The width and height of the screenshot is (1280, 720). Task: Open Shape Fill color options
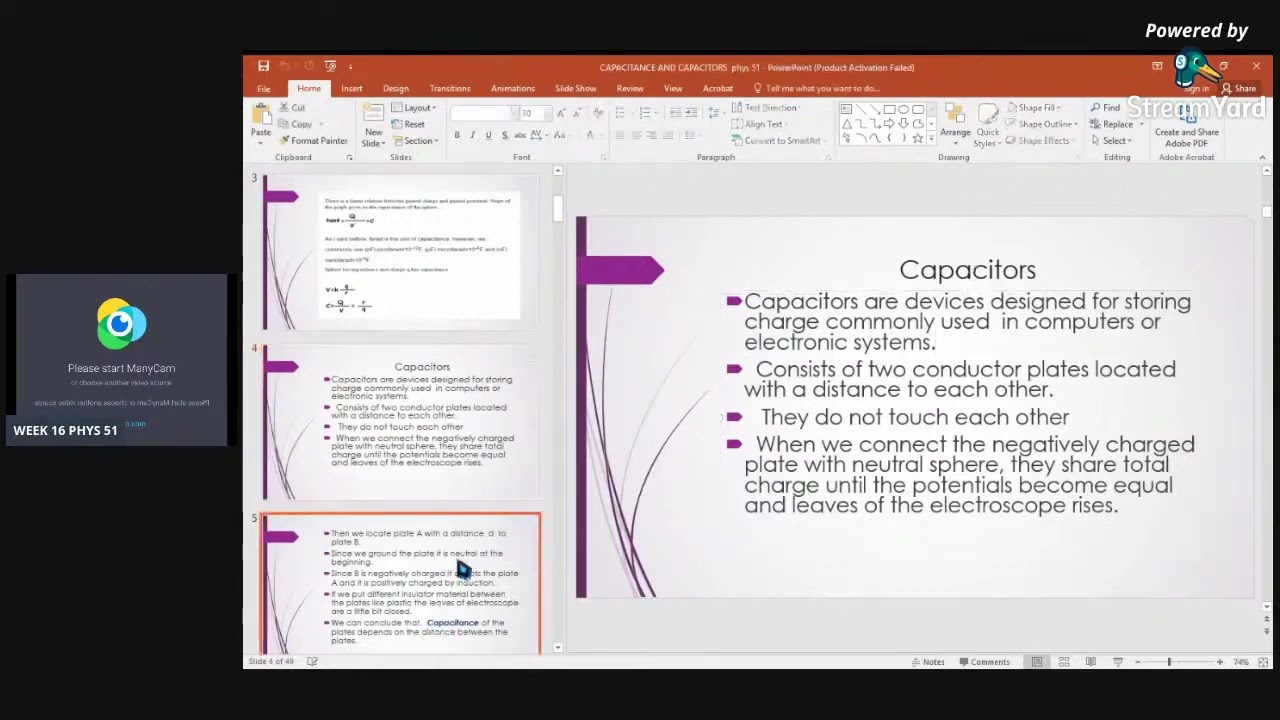click(1034, 108)
